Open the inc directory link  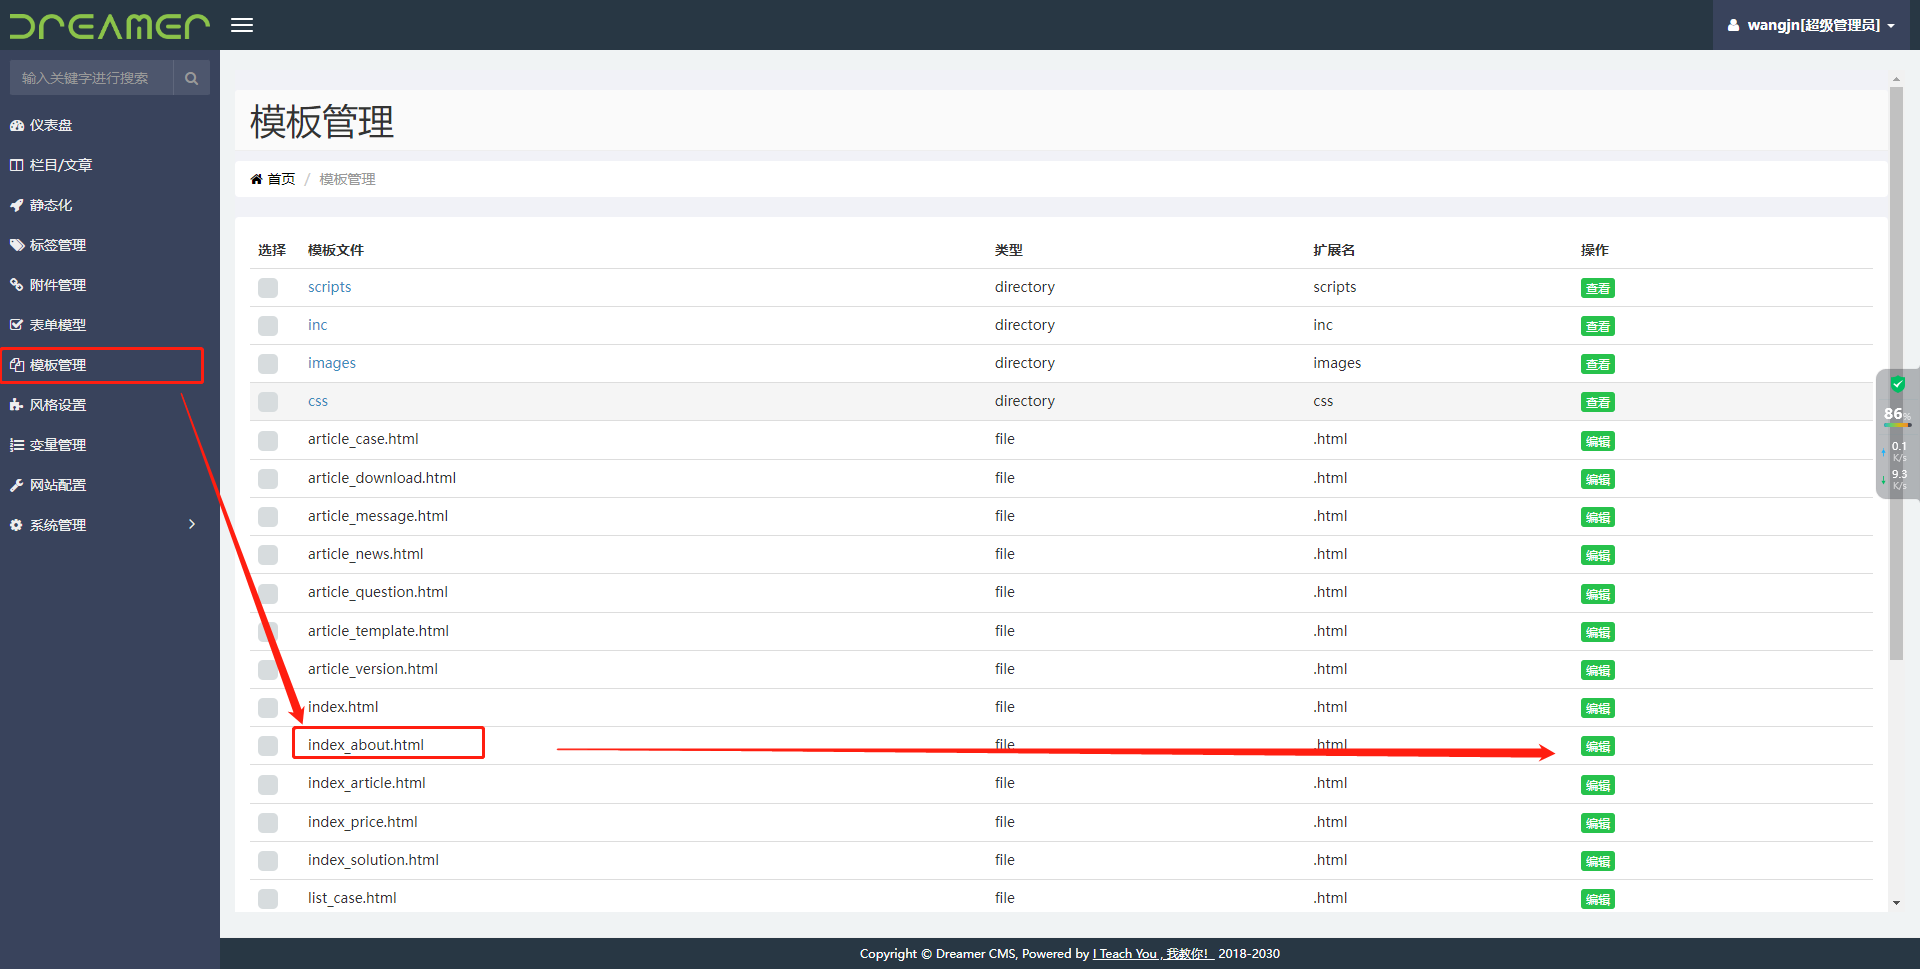[x=317, y=325]
